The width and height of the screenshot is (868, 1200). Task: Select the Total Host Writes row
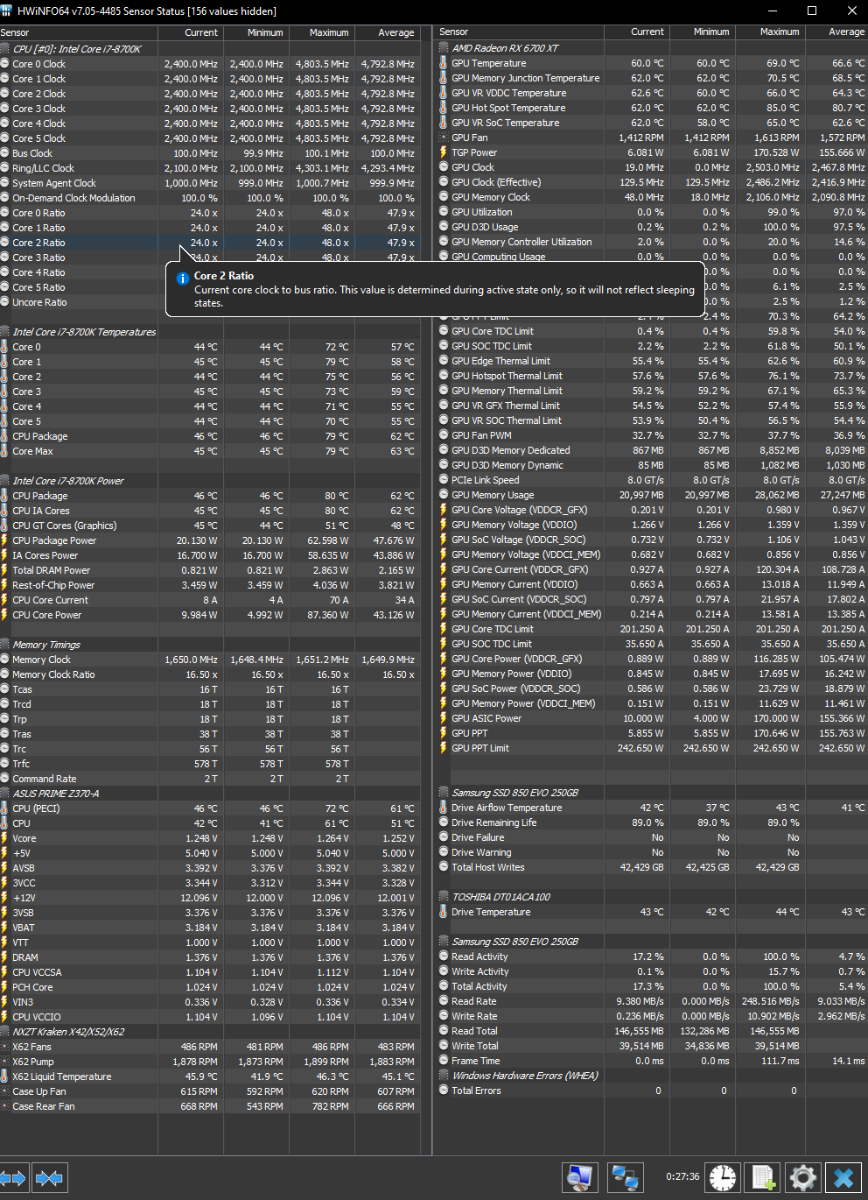[652, 867]
